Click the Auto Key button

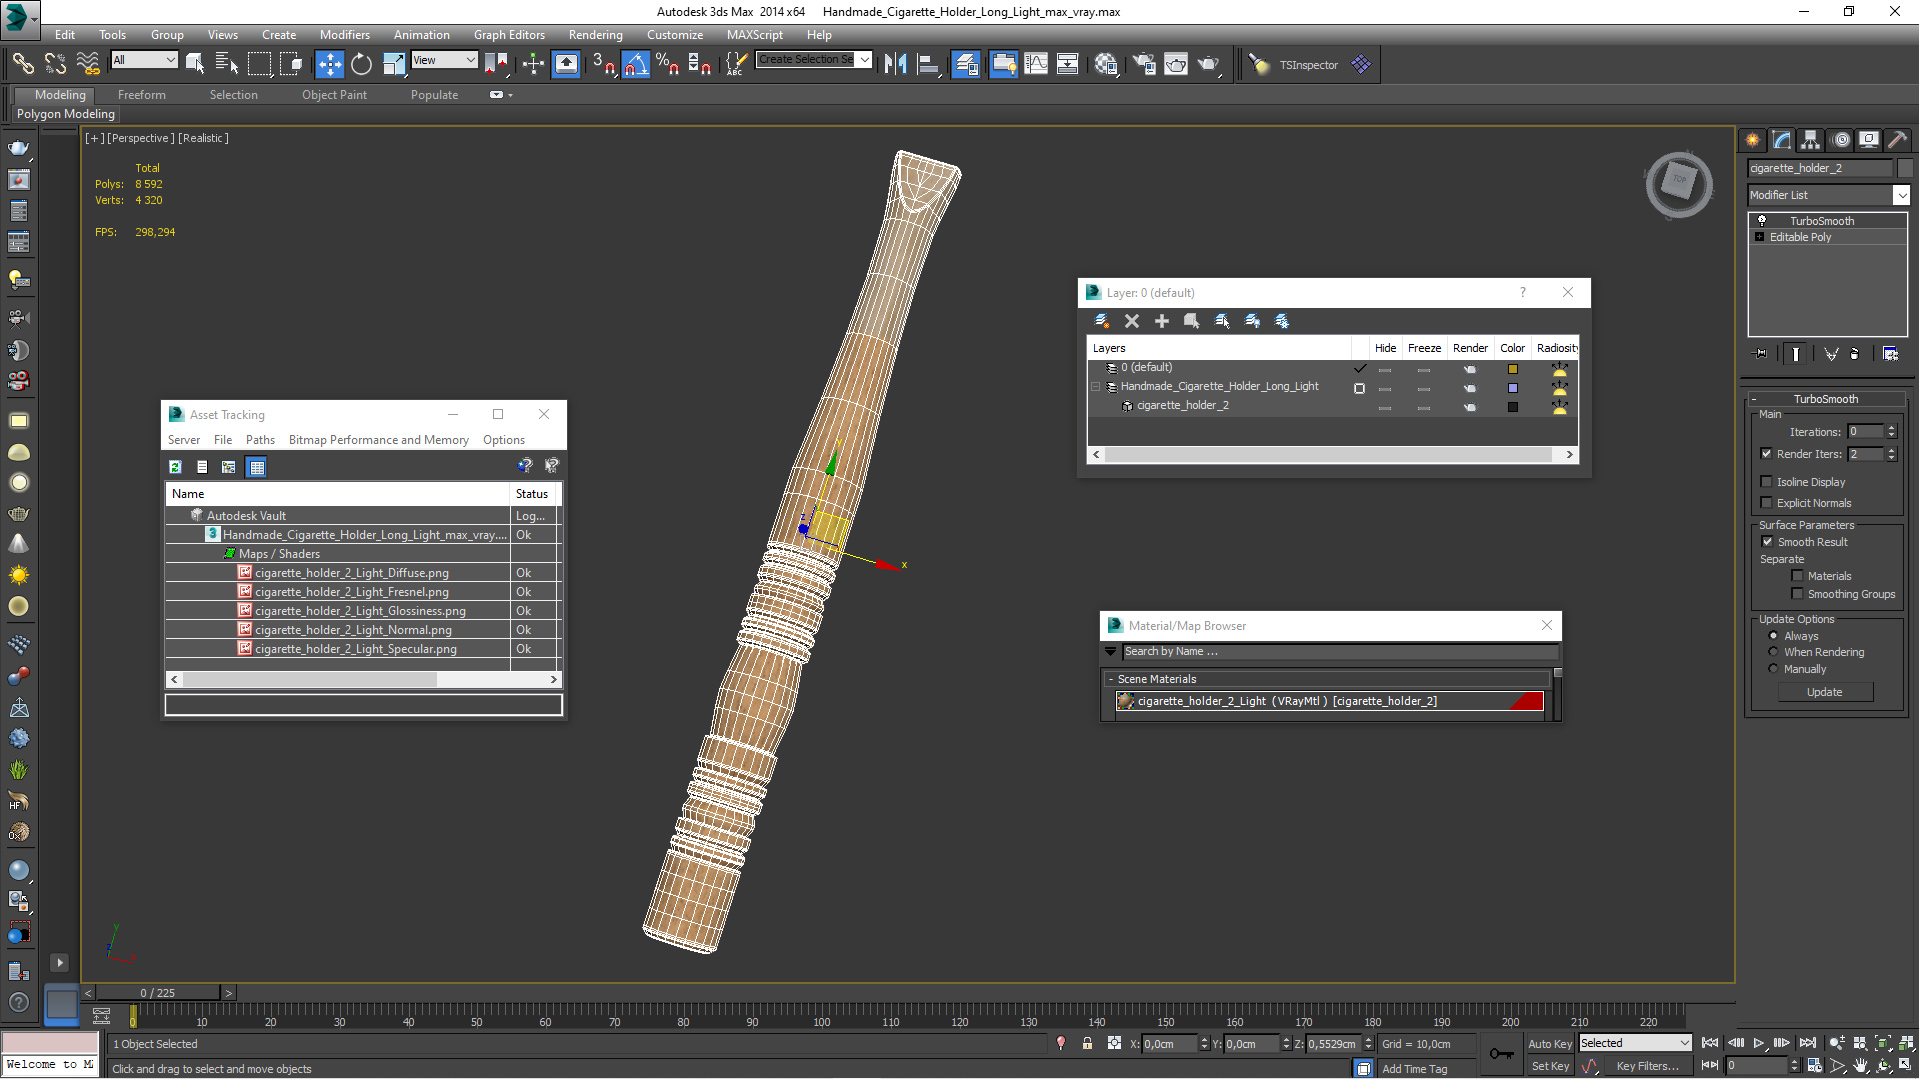1550,1043
